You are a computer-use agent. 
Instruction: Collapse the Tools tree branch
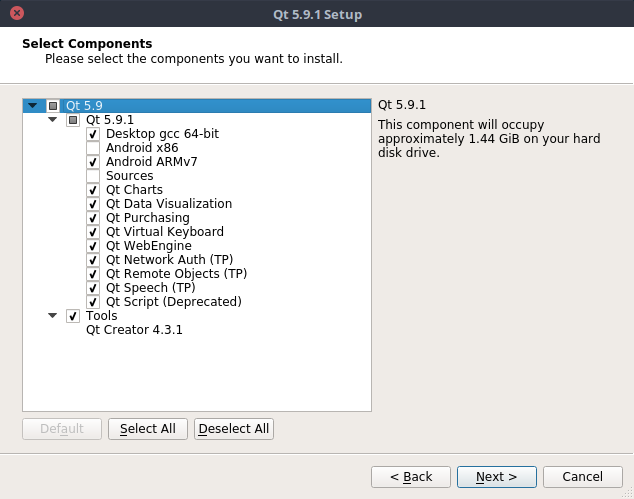coord(53,315)
